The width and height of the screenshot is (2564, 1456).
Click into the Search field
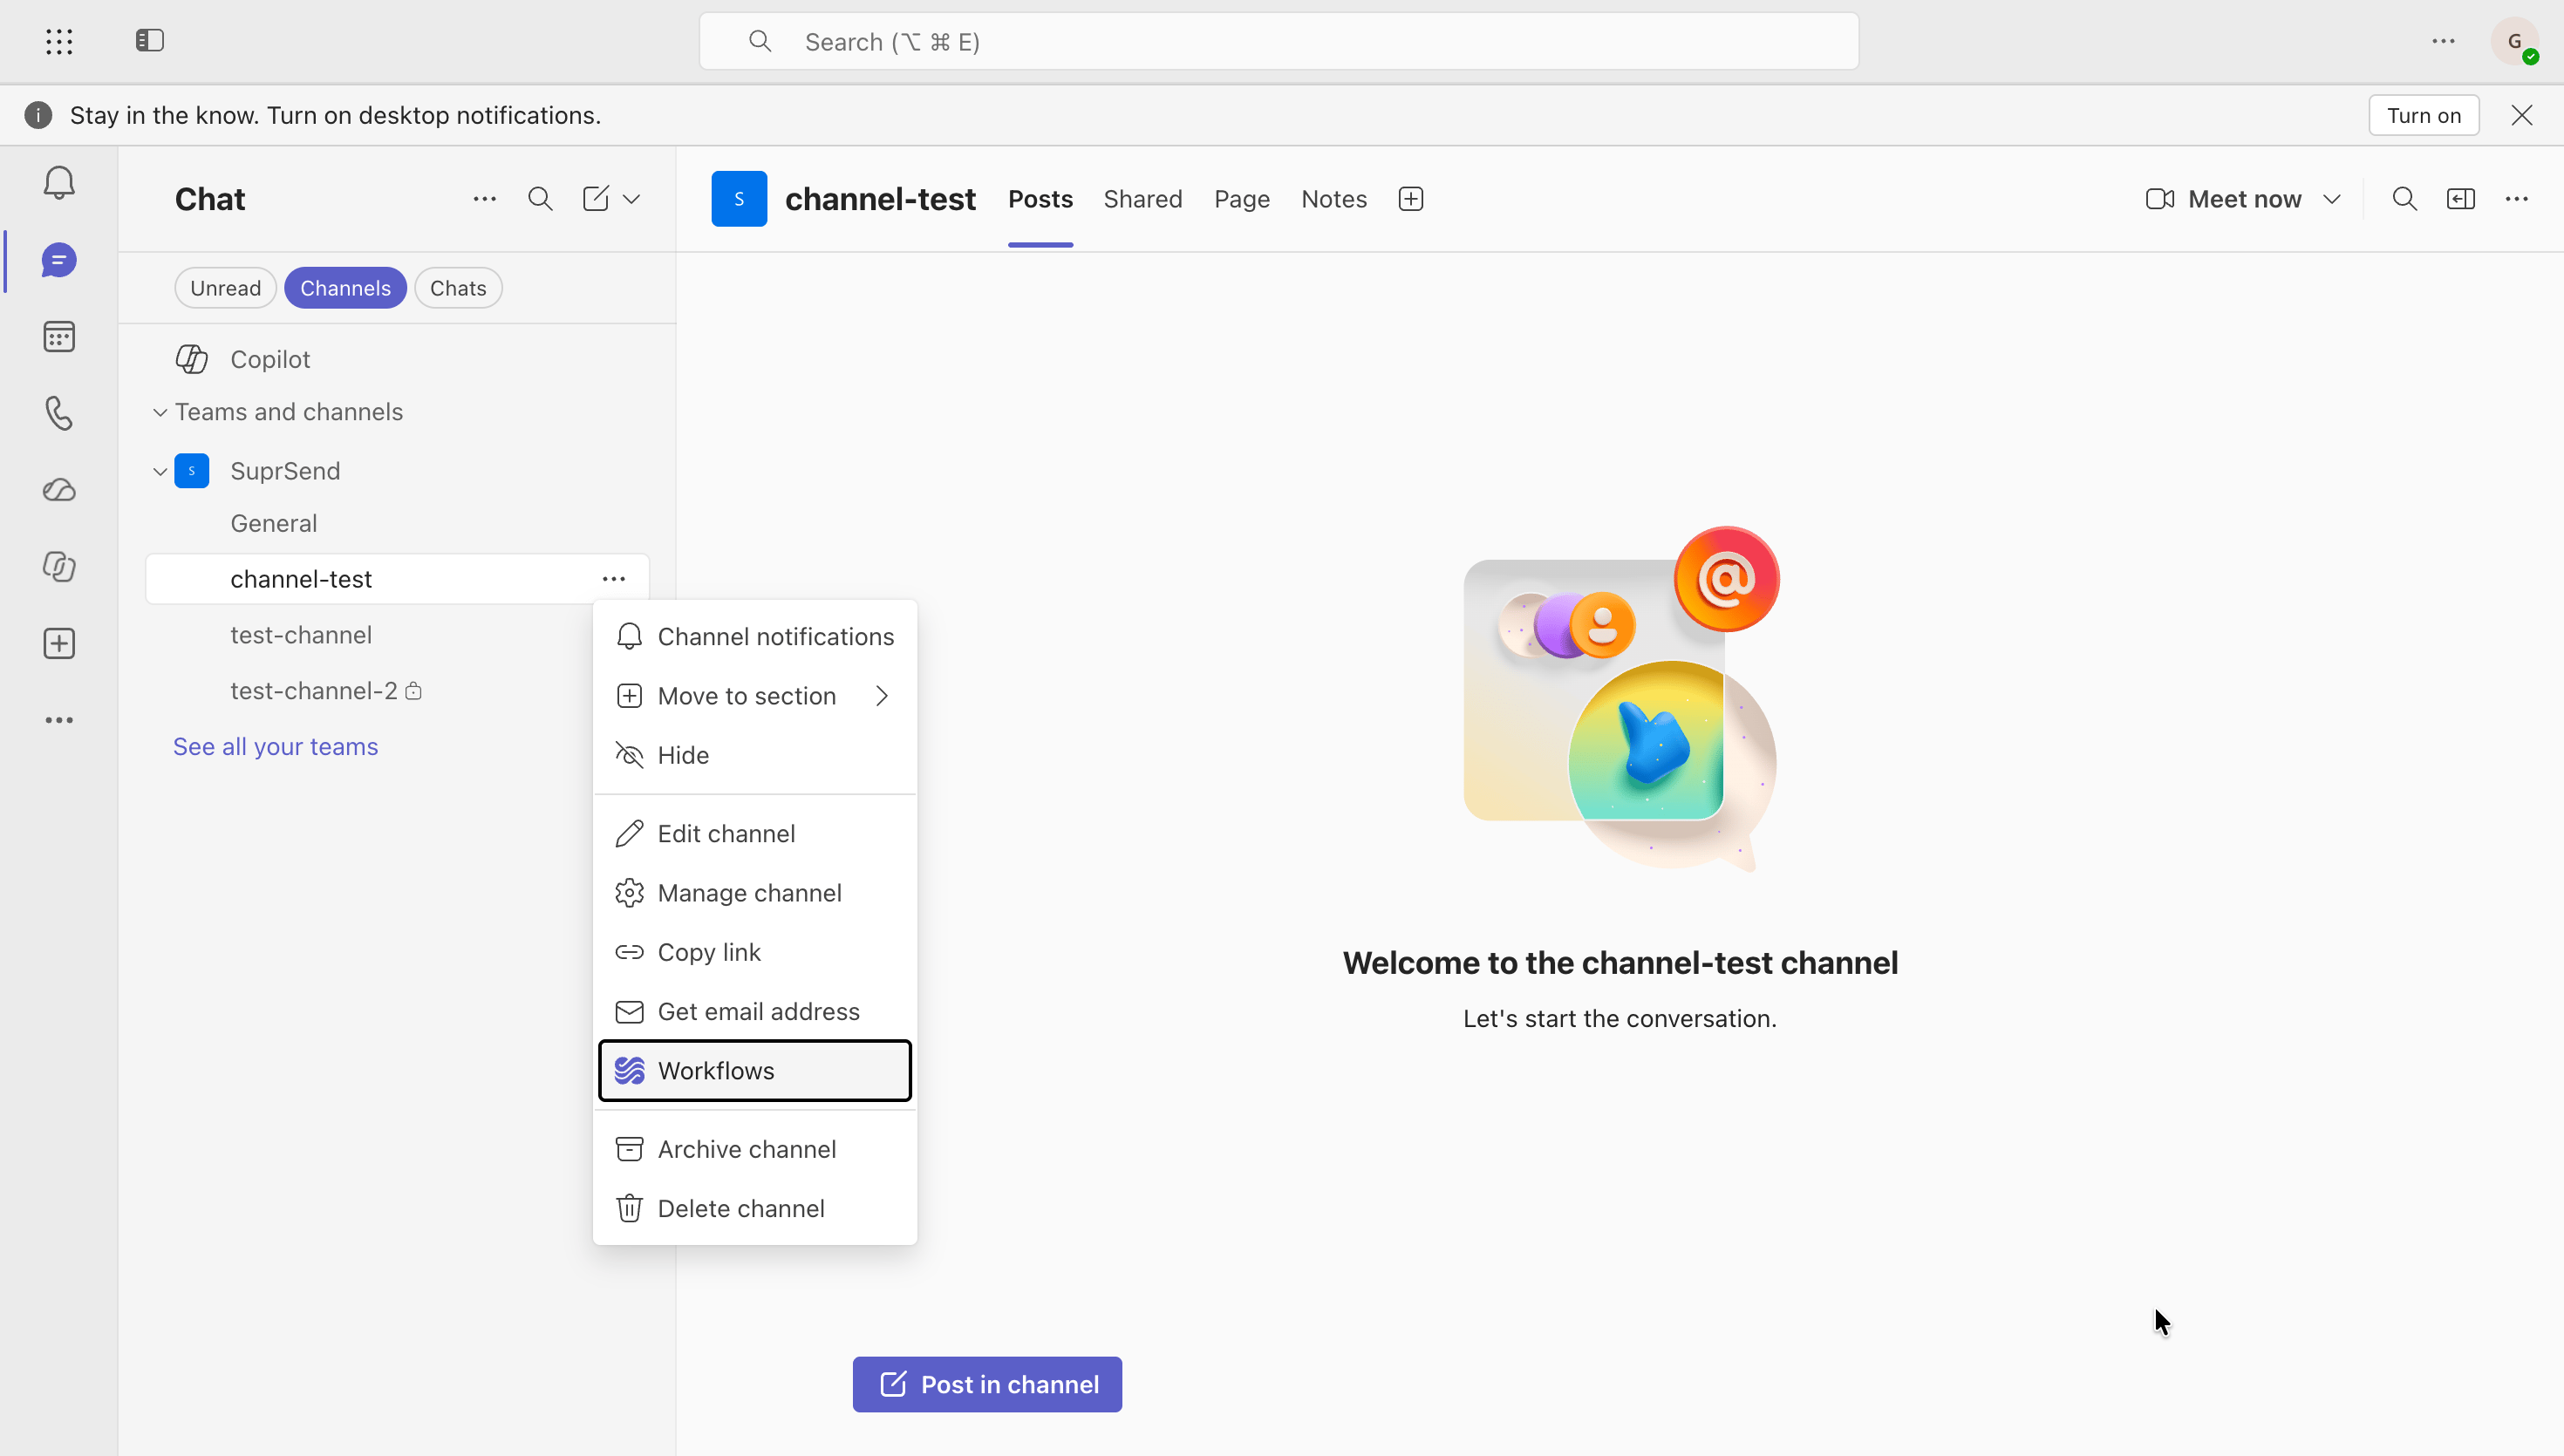point(1279,41)
